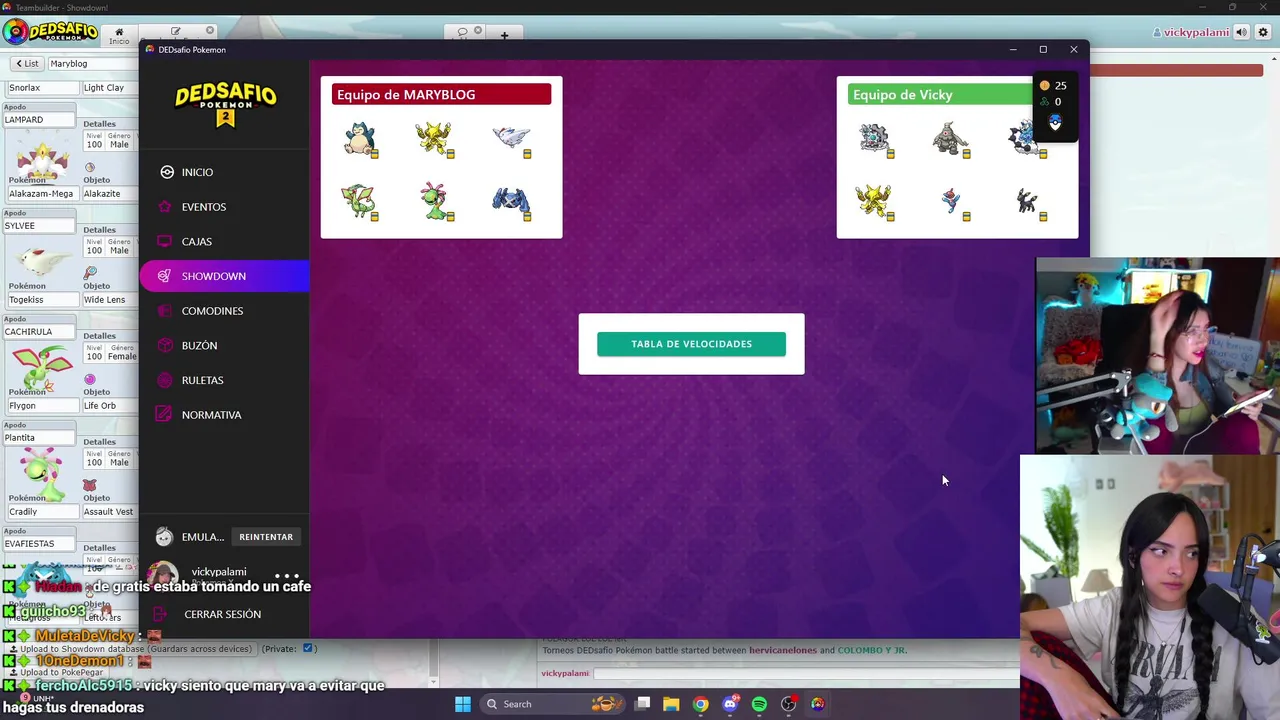This screenshot has width=1280, height=720.
Task: Open the BUZÓN sidebar entry
Action: coord(224,345)
